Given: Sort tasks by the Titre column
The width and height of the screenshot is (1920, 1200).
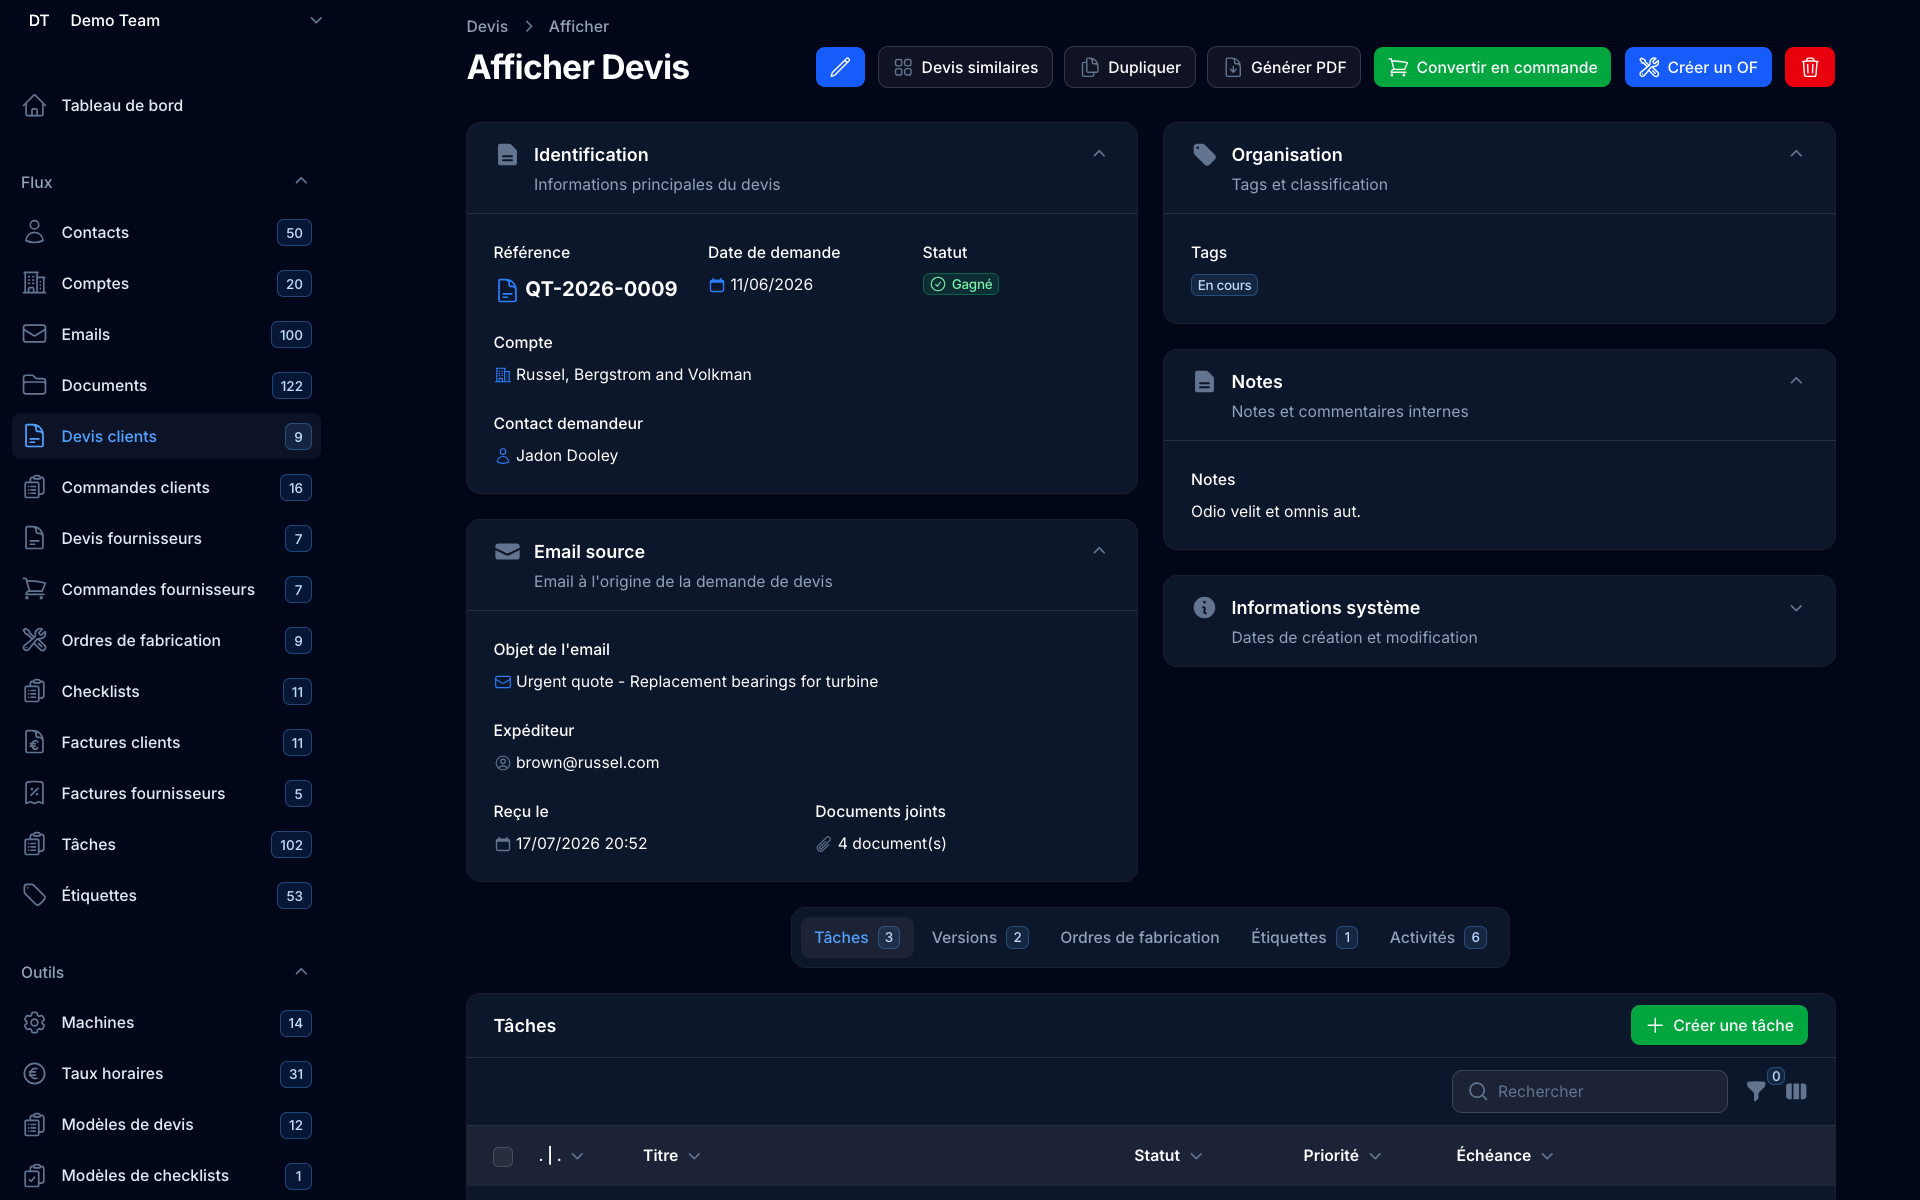Looking at the screenshot, I should point(671,1155).
